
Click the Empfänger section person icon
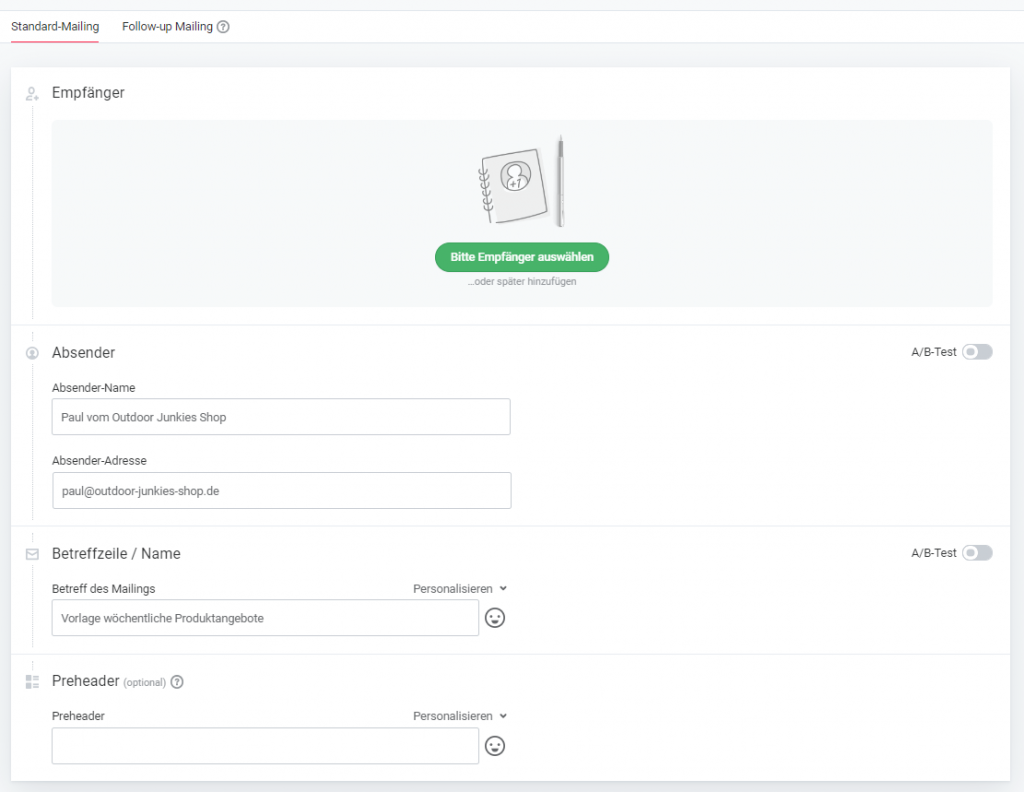click(32, 93)
